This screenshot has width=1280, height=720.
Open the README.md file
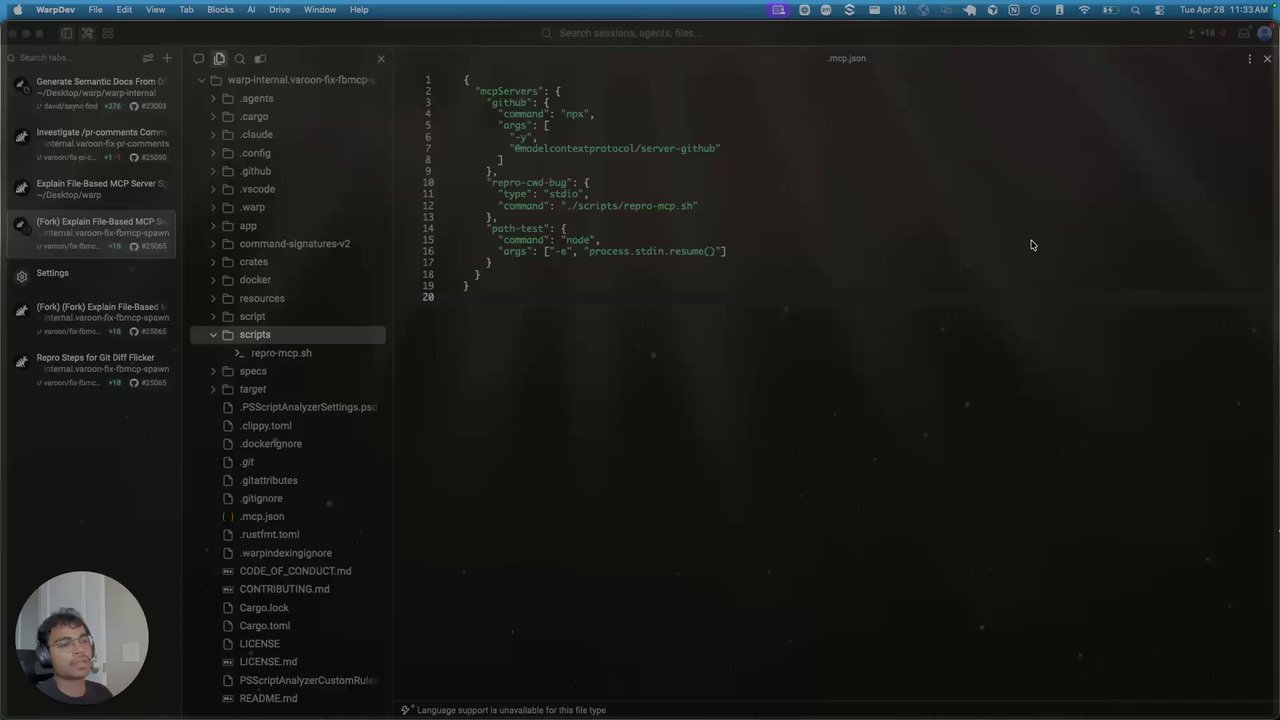click(288, 698)
